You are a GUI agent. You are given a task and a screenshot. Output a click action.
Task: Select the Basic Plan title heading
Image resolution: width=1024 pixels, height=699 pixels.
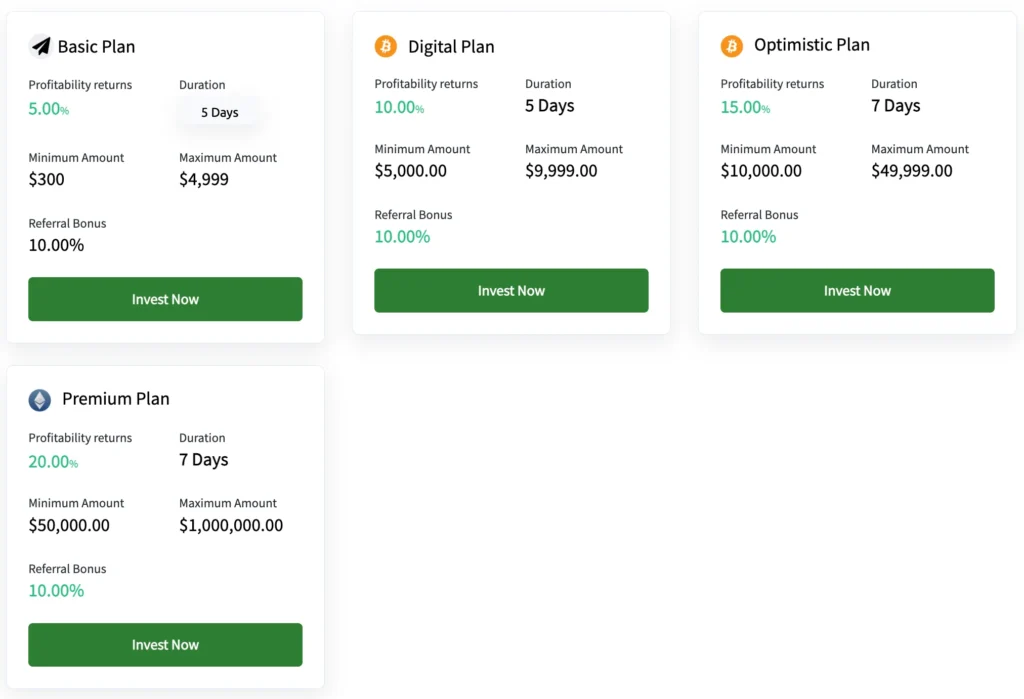point(97,46)
